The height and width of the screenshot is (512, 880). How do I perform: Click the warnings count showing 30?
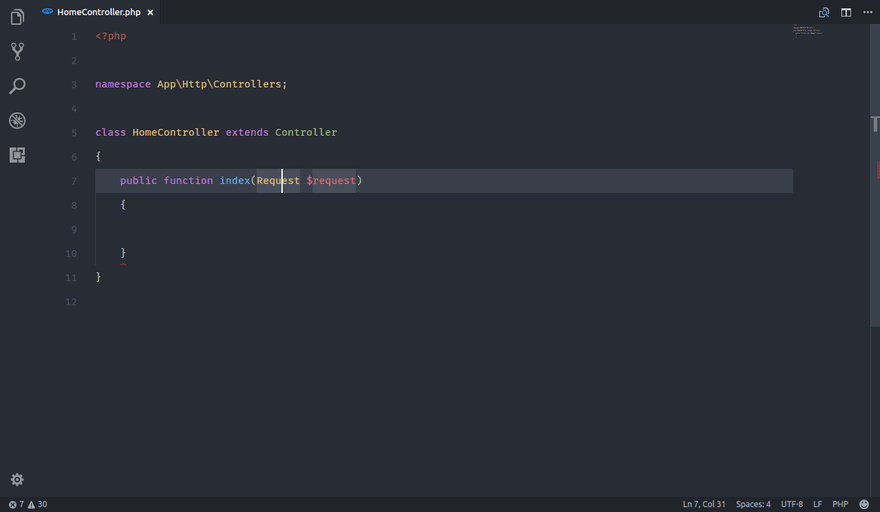38,504
